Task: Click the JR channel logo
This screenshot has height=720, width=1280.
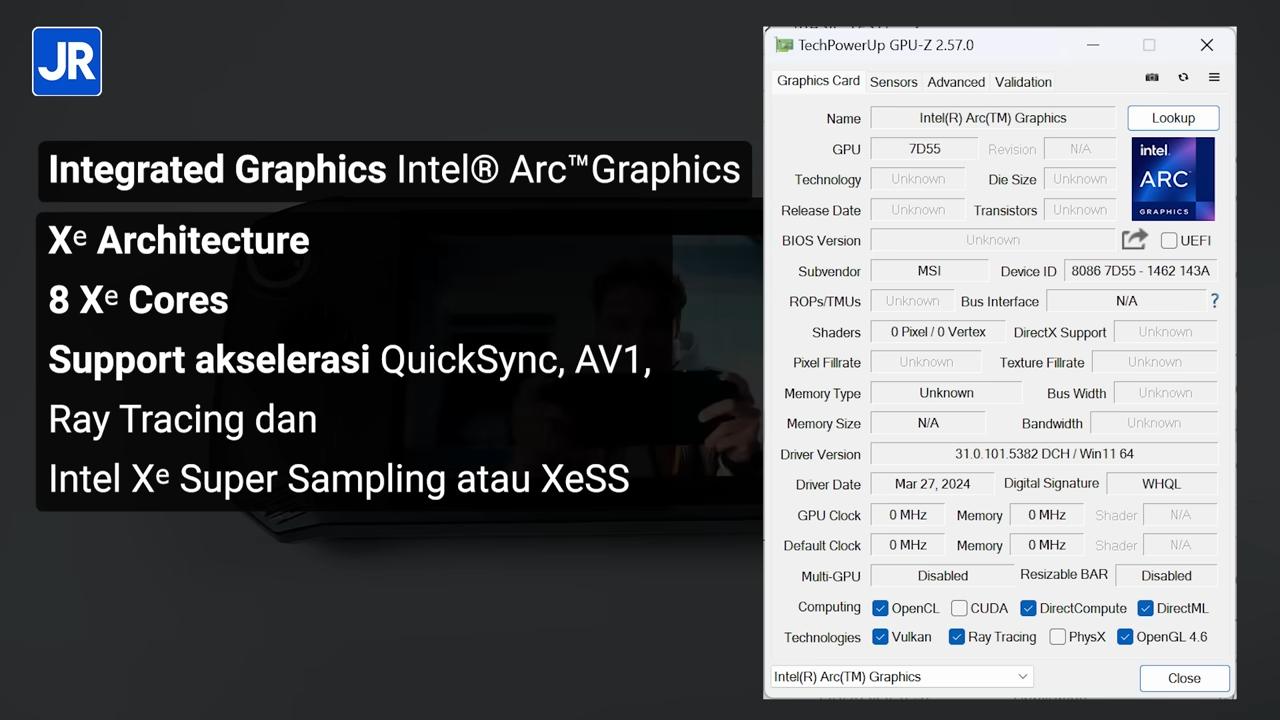Action: [67, 62]
